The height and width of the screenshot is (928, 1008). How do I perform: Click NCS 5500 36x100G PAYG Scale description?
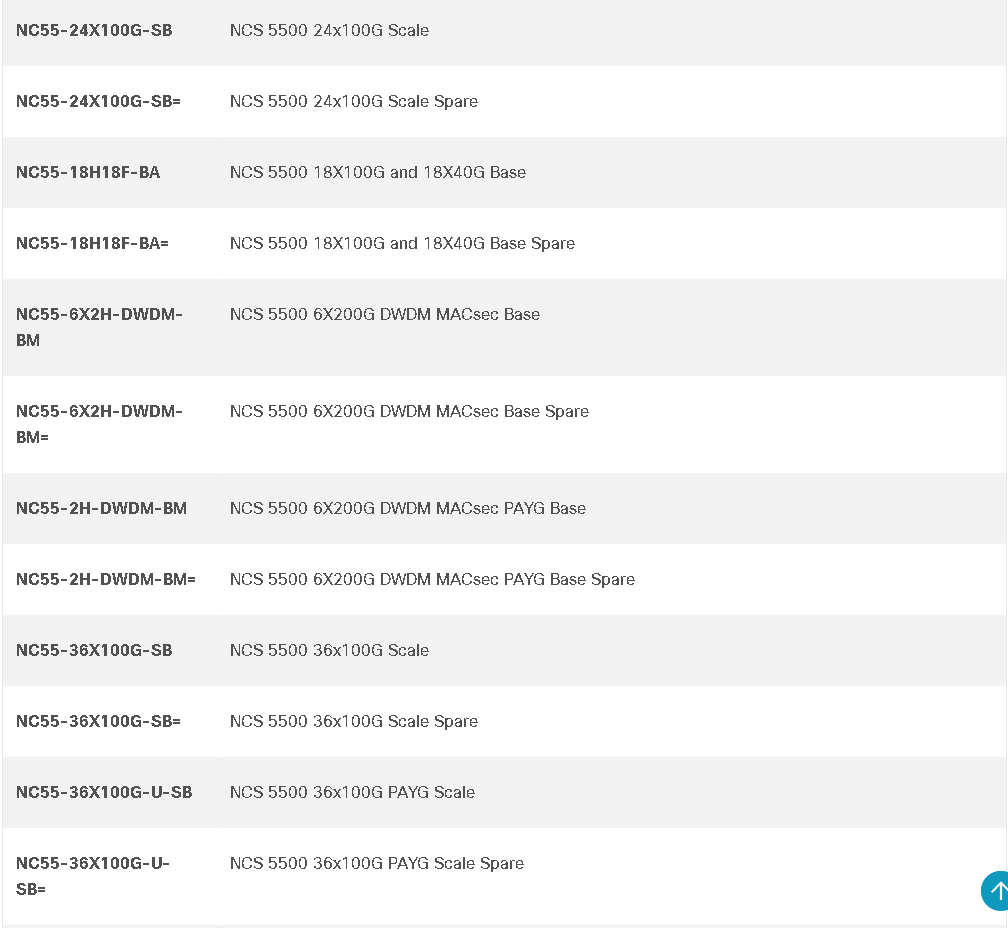(x=352, y=792)
